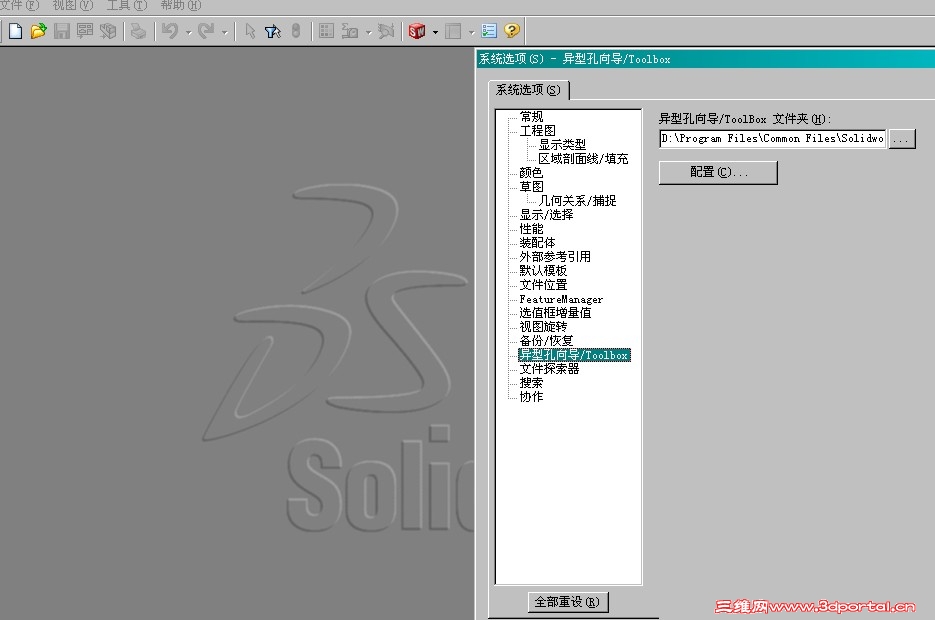Click the red SolidWorks SW cube icon
The image size is (935, 620).
(x=417, y=31)
